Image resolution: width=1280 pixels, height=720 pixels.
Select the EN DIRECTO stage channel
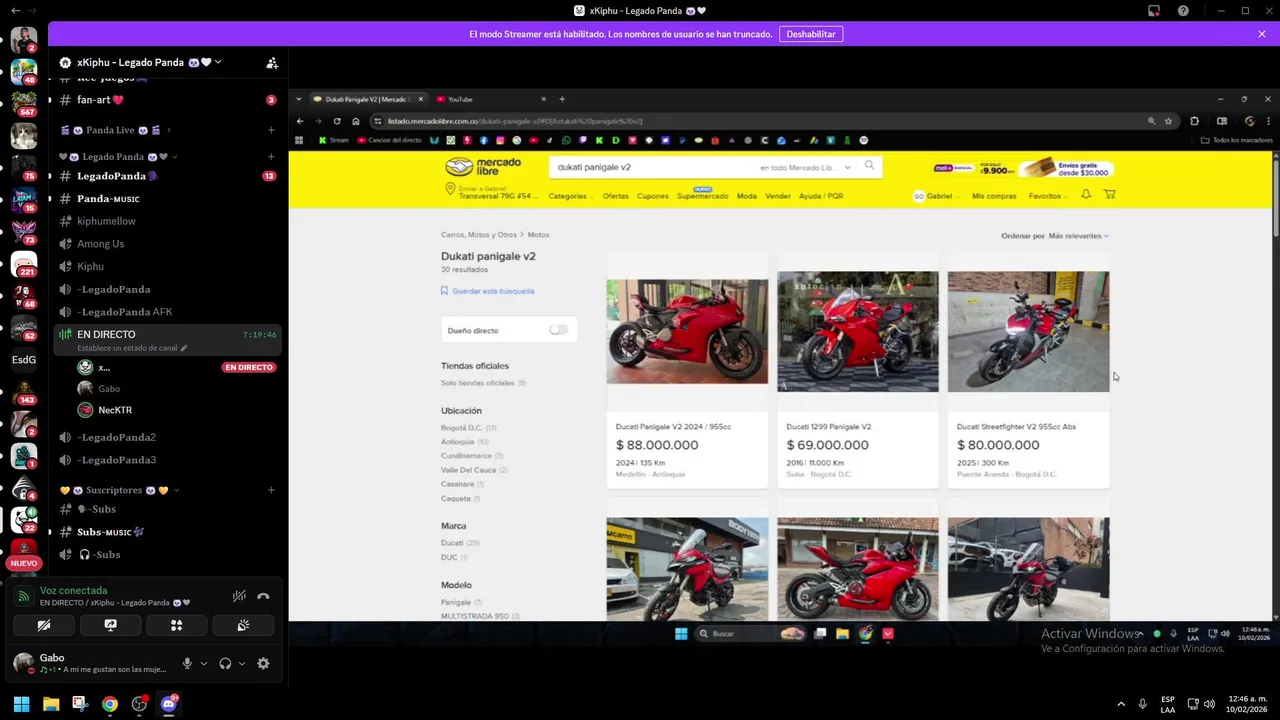pyautogui.click(x=167, y=340)
